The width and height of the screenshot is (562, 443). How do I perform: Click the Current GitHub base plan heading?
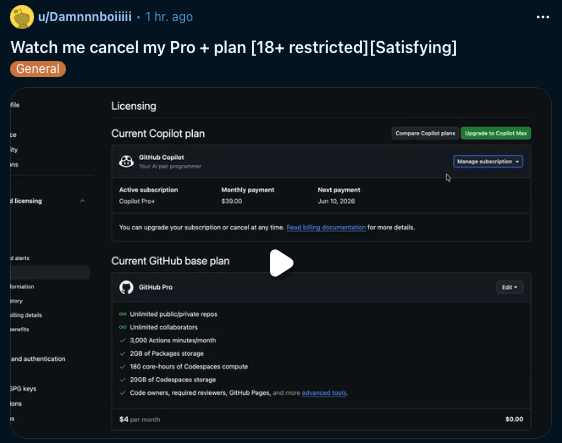click(x=170, y=261)
